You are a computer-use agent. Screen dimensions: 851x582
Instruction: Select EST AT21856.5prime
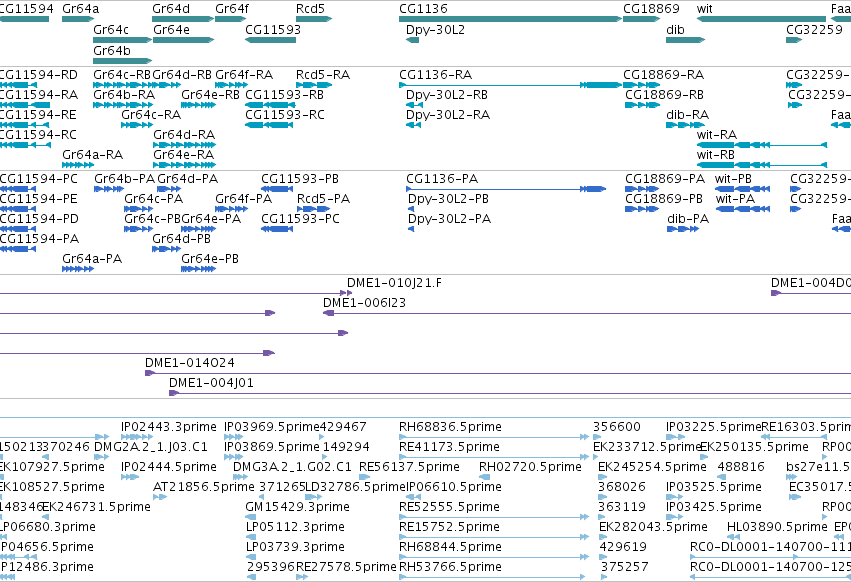160,497
